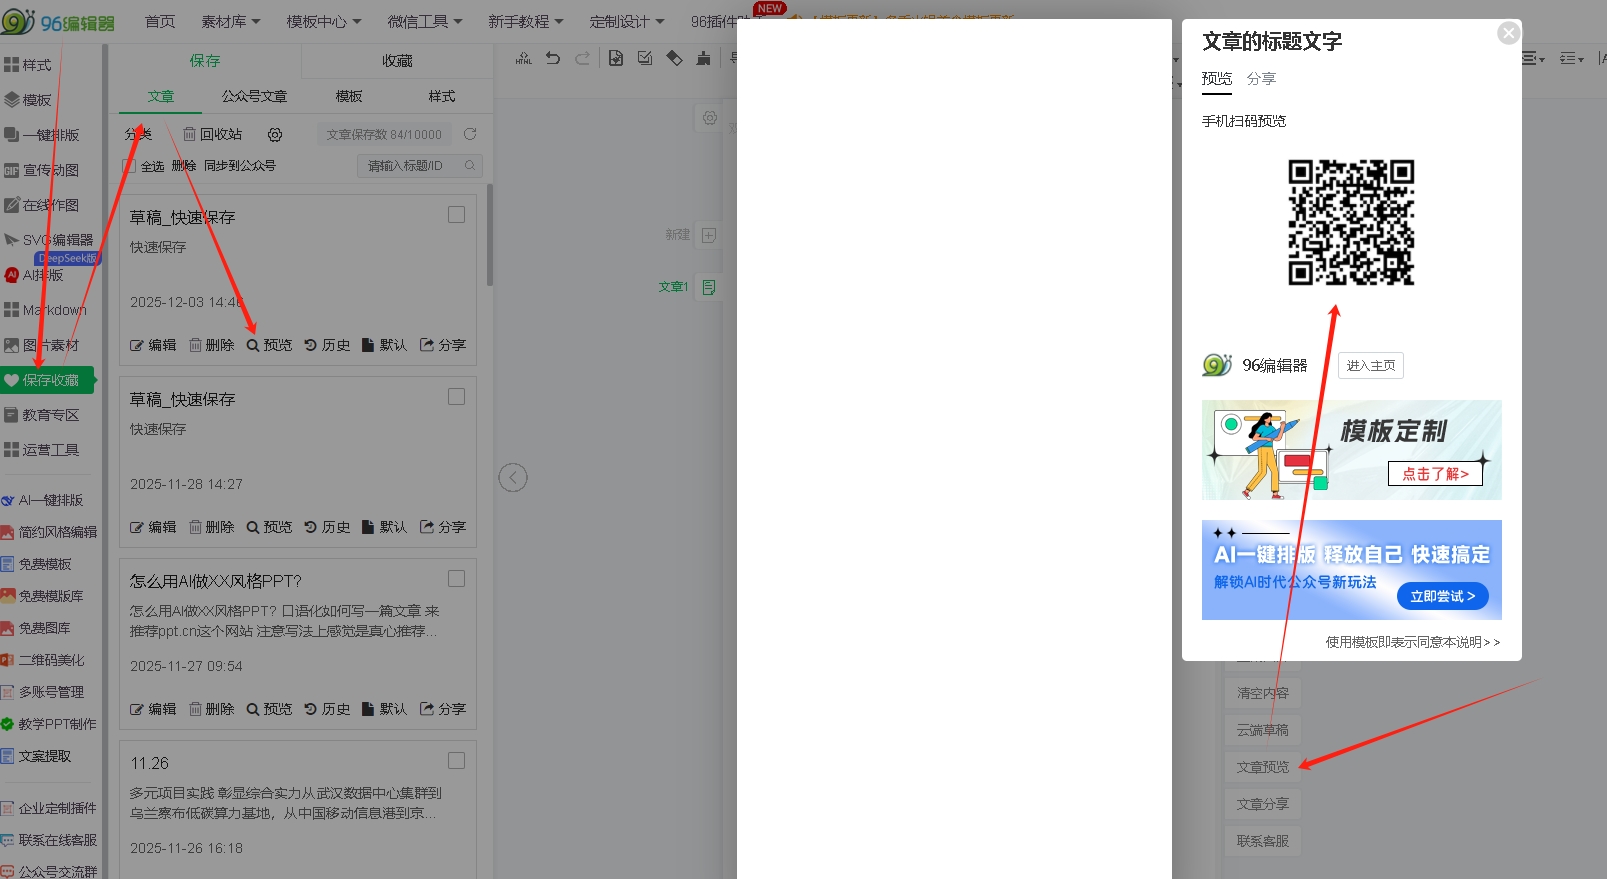Click the undo arrow in the editor toolbar
The image size is (1607, 879).
click(x=553, y=59)
